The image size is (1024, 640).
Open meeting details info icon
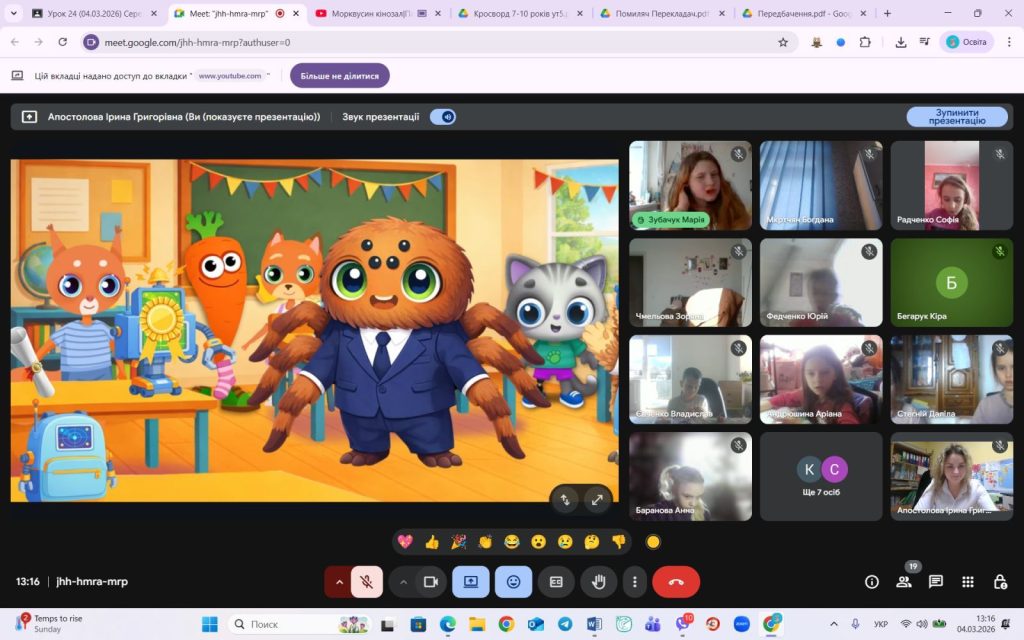(x=872, y=582)
